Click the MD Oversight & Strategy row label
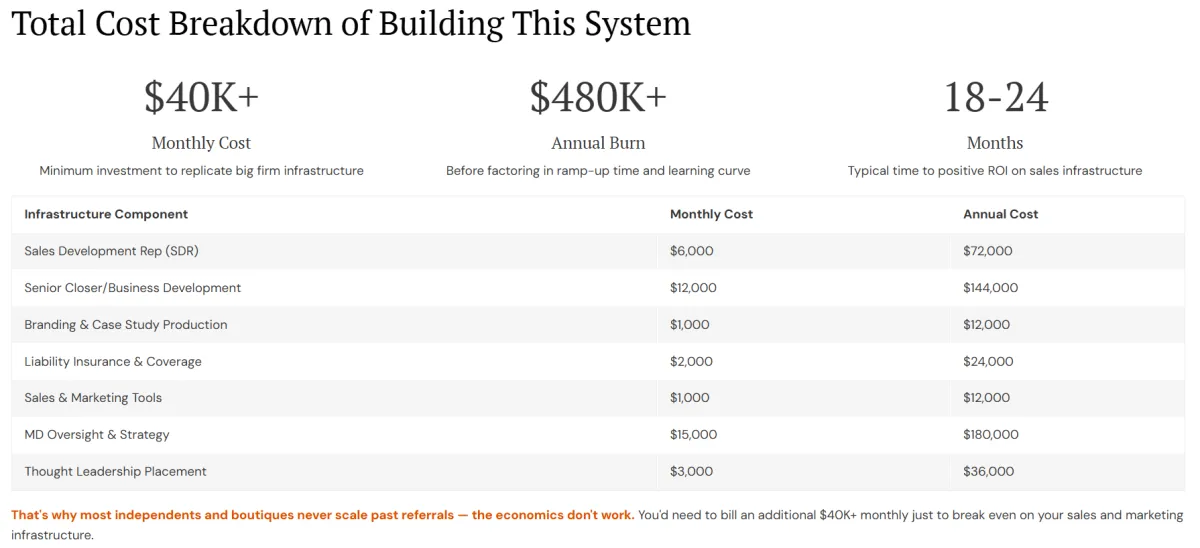This screenshot has height=548, width=1200. point(97,435)
